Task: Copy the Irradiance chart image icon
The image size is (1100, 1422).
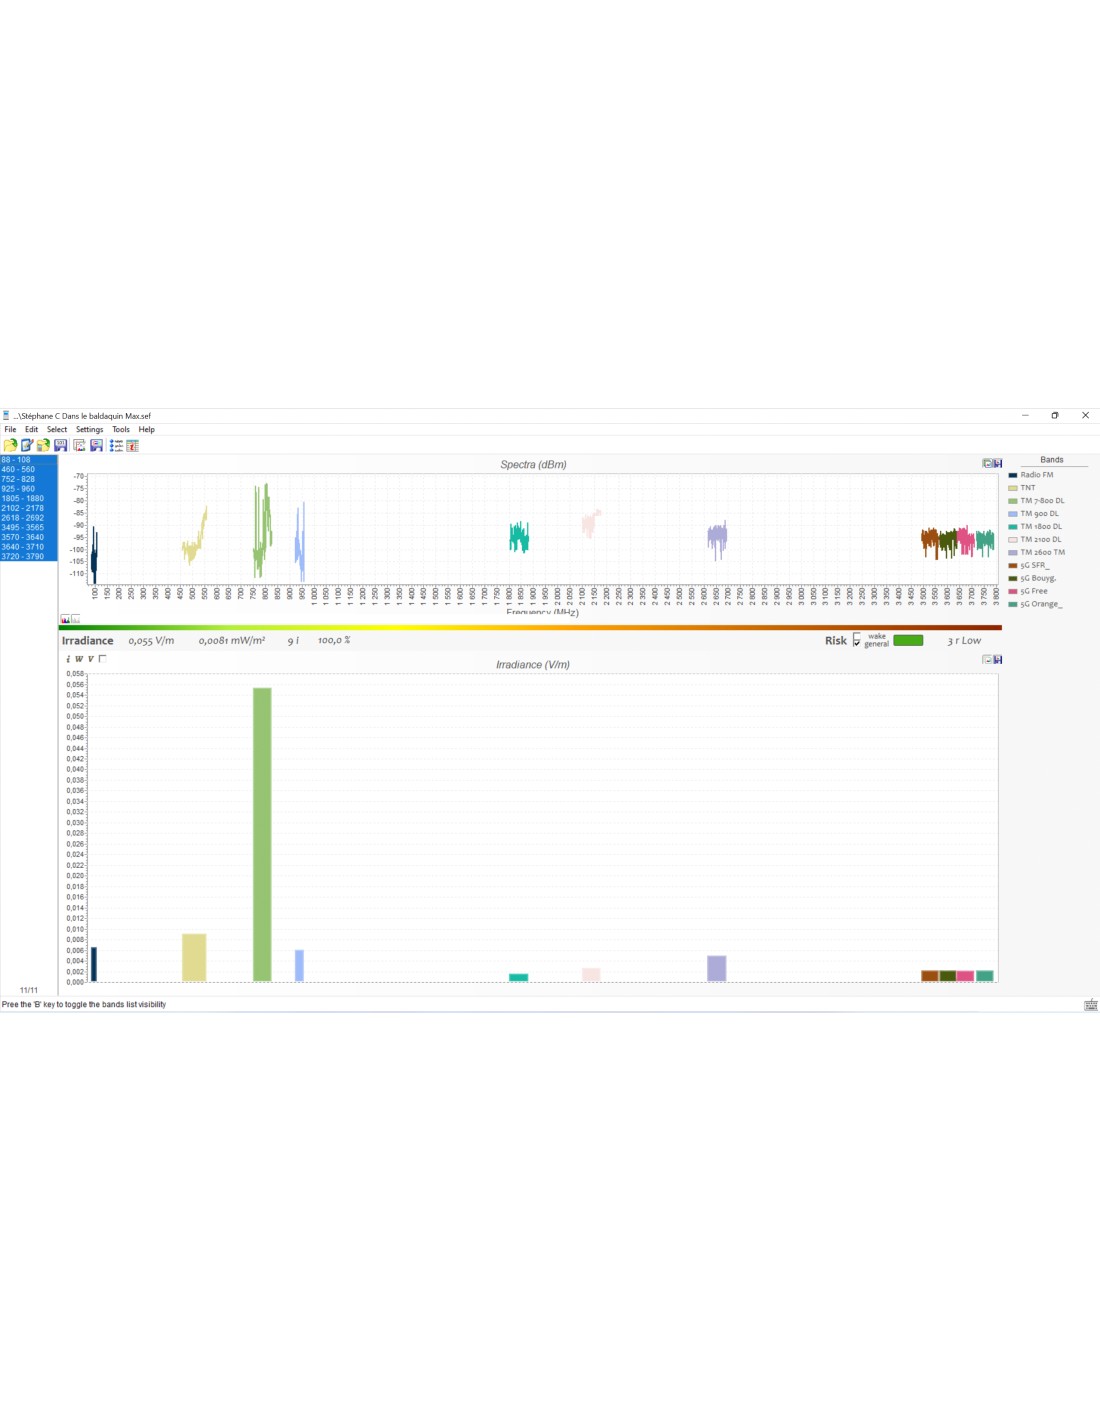Action: (x=987, y=659)
